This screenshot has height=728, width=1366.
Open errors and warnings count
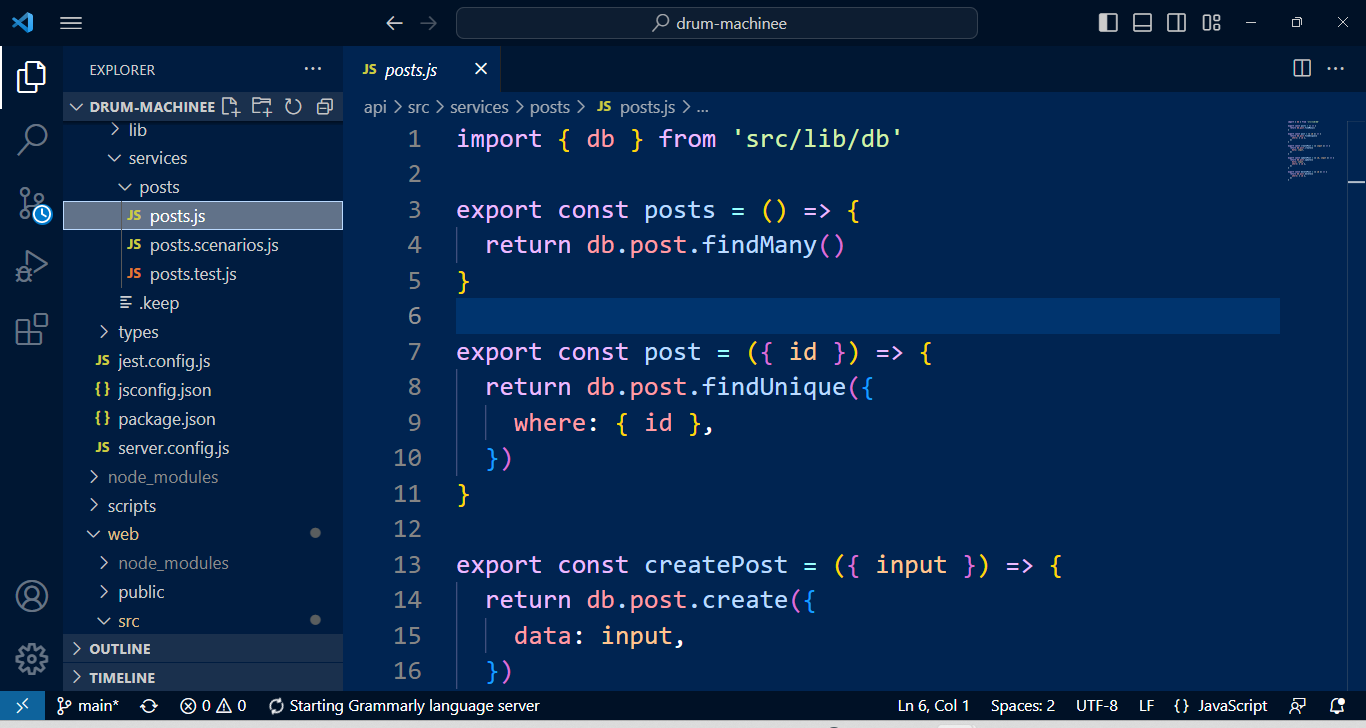[x=213, y=705]
